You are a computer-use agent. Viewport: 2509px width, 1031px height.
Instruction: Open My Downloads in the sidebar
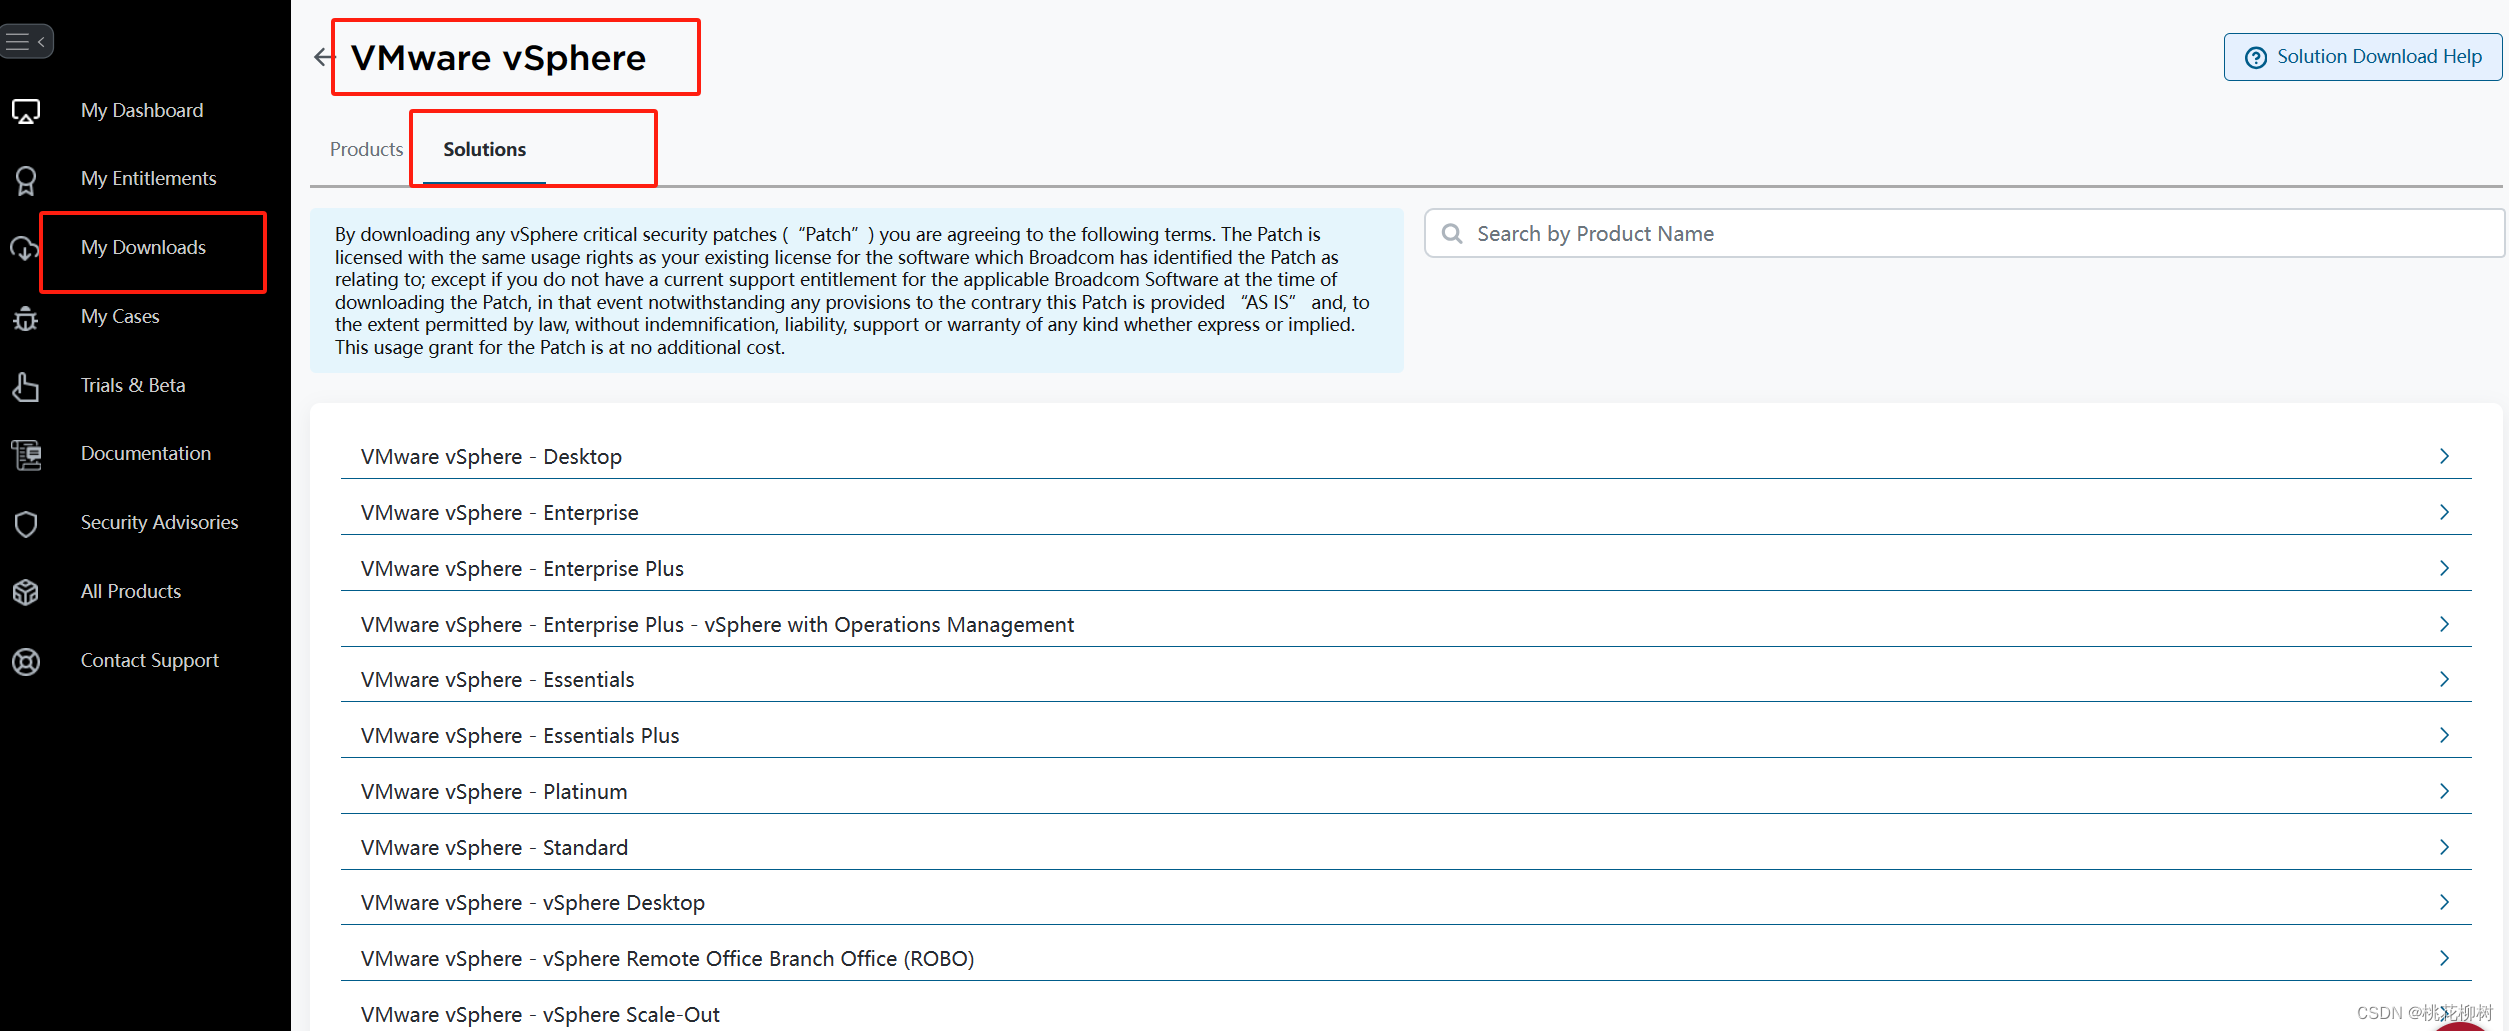pyautogui.click(x=143, y=247)
